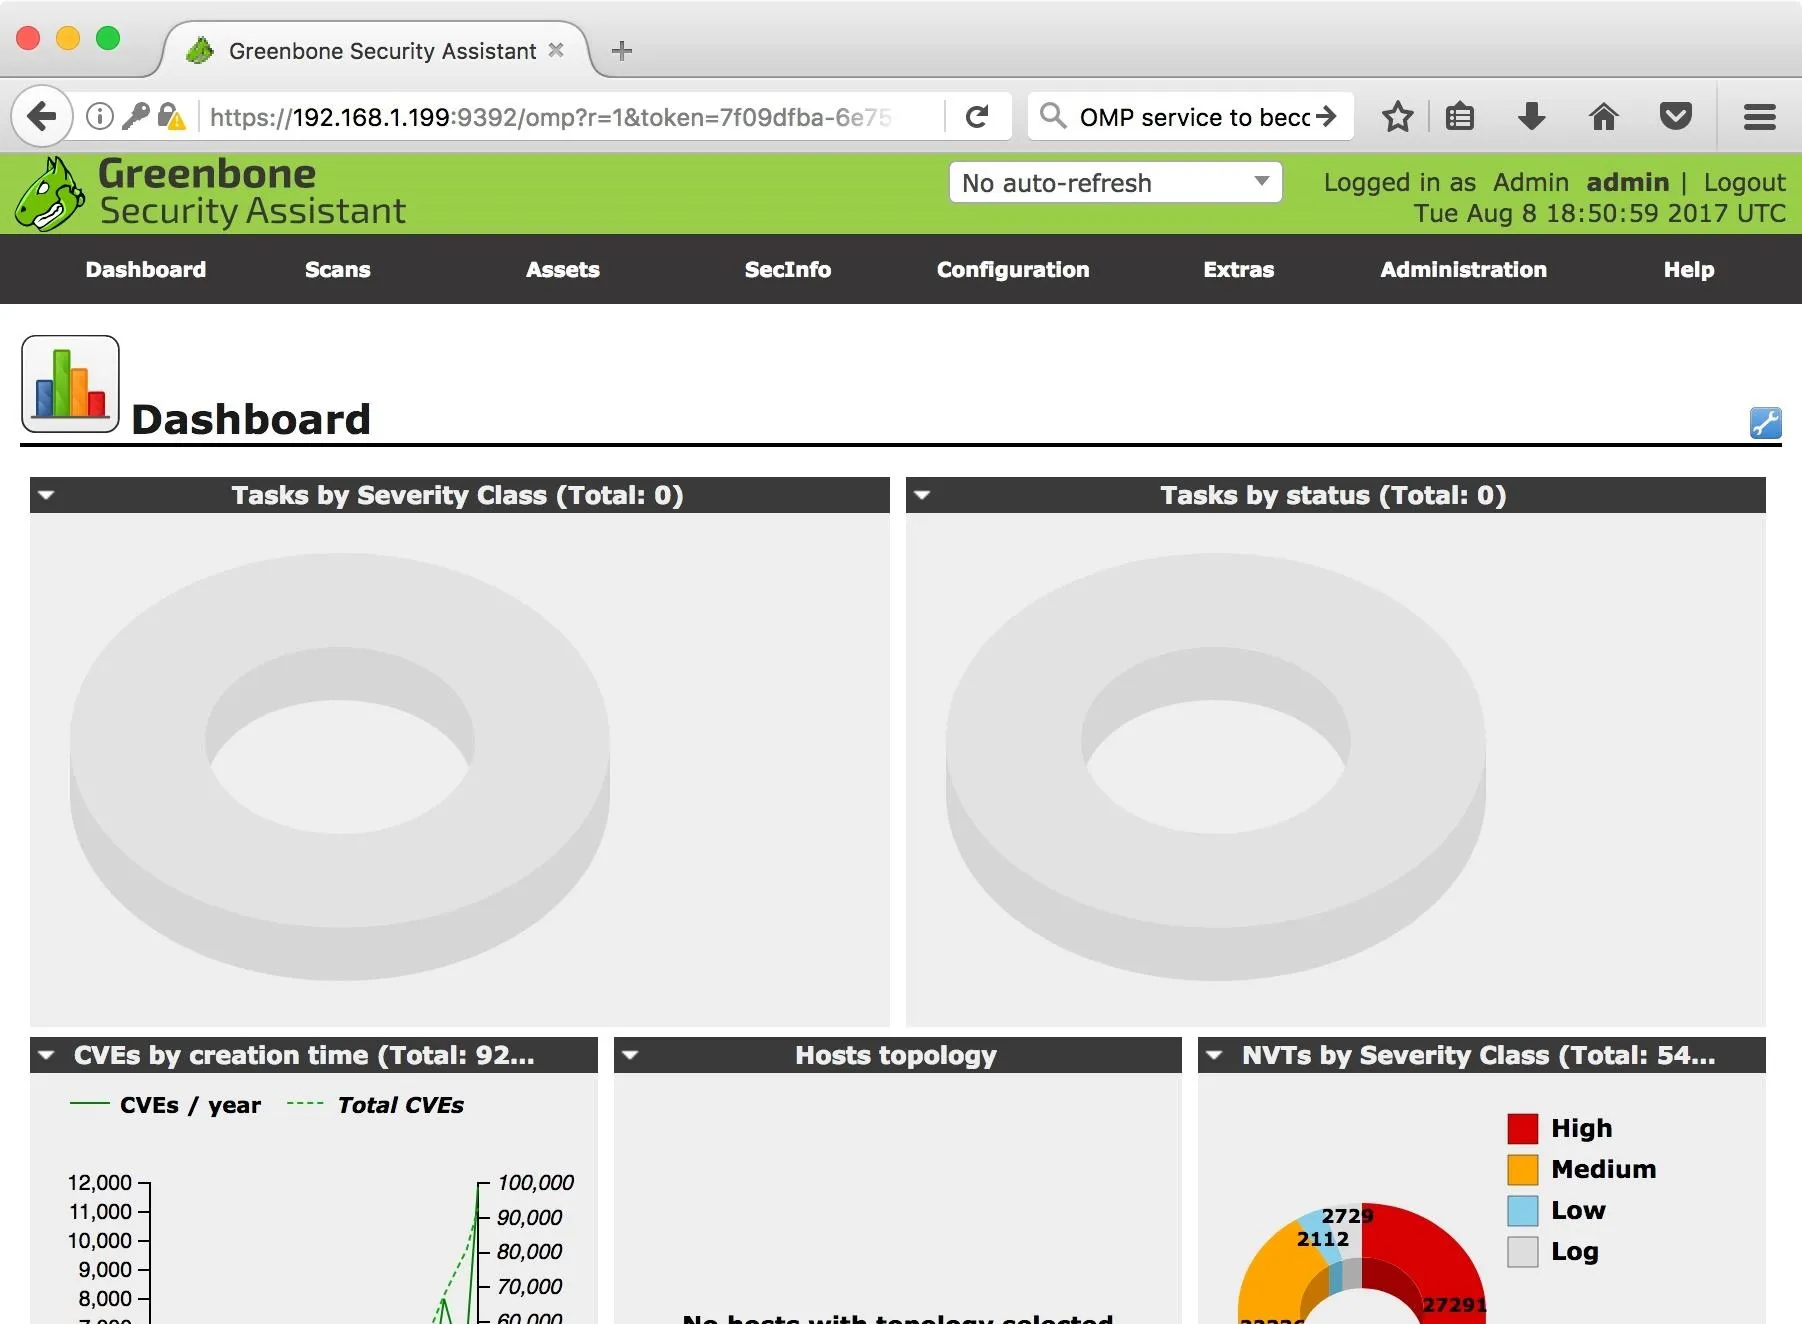Click the Greenbone dragon logo
1802x1324 pixels.
click(x=49, y=194)
